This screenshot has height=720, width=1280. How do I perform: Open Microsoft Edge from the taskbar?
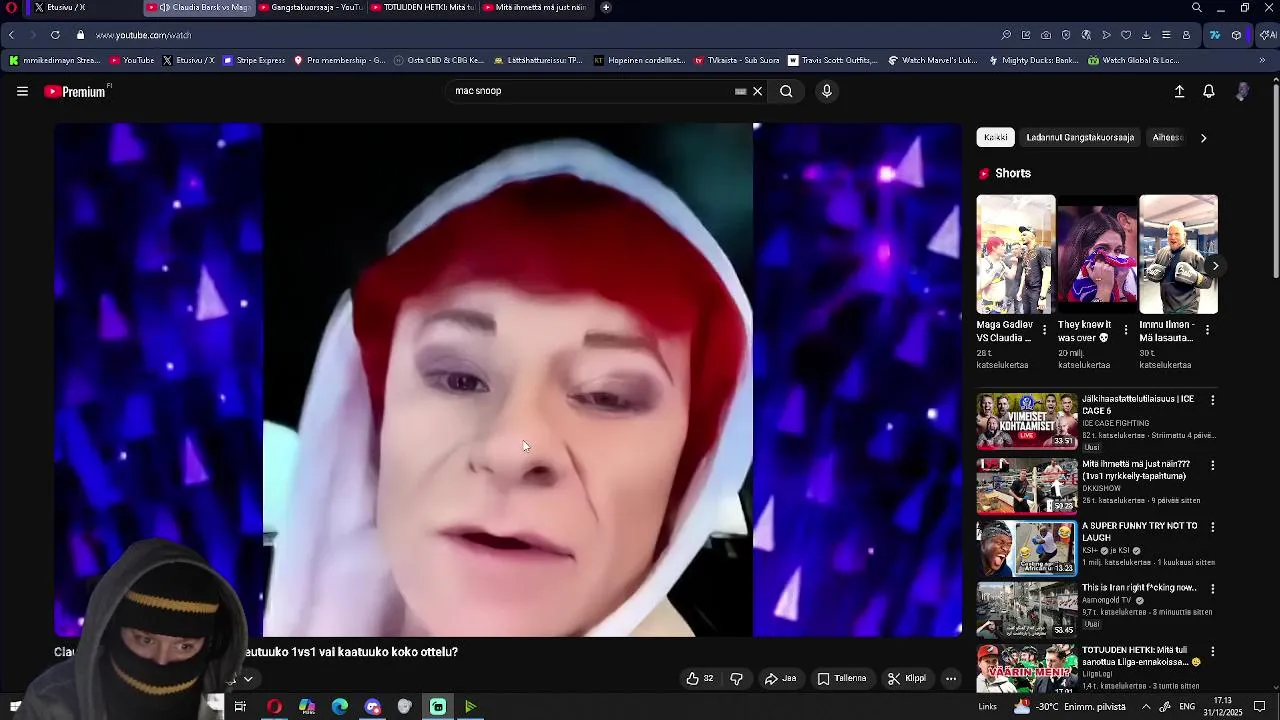[x=340, y=707]
